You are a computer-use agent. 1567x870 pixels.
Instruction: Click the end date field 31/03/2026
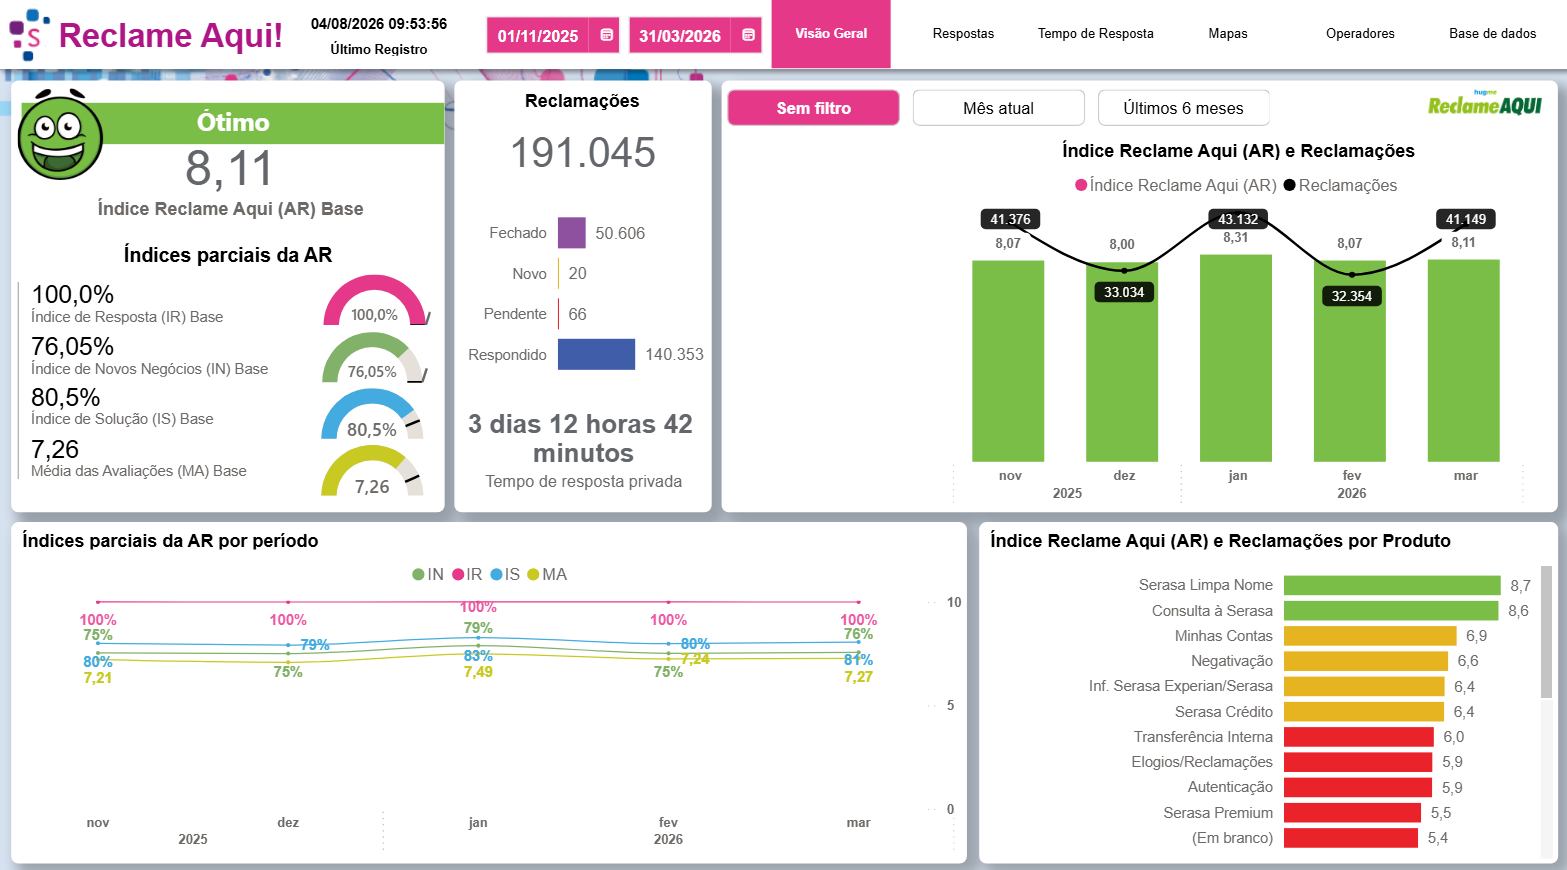point(680,36)
